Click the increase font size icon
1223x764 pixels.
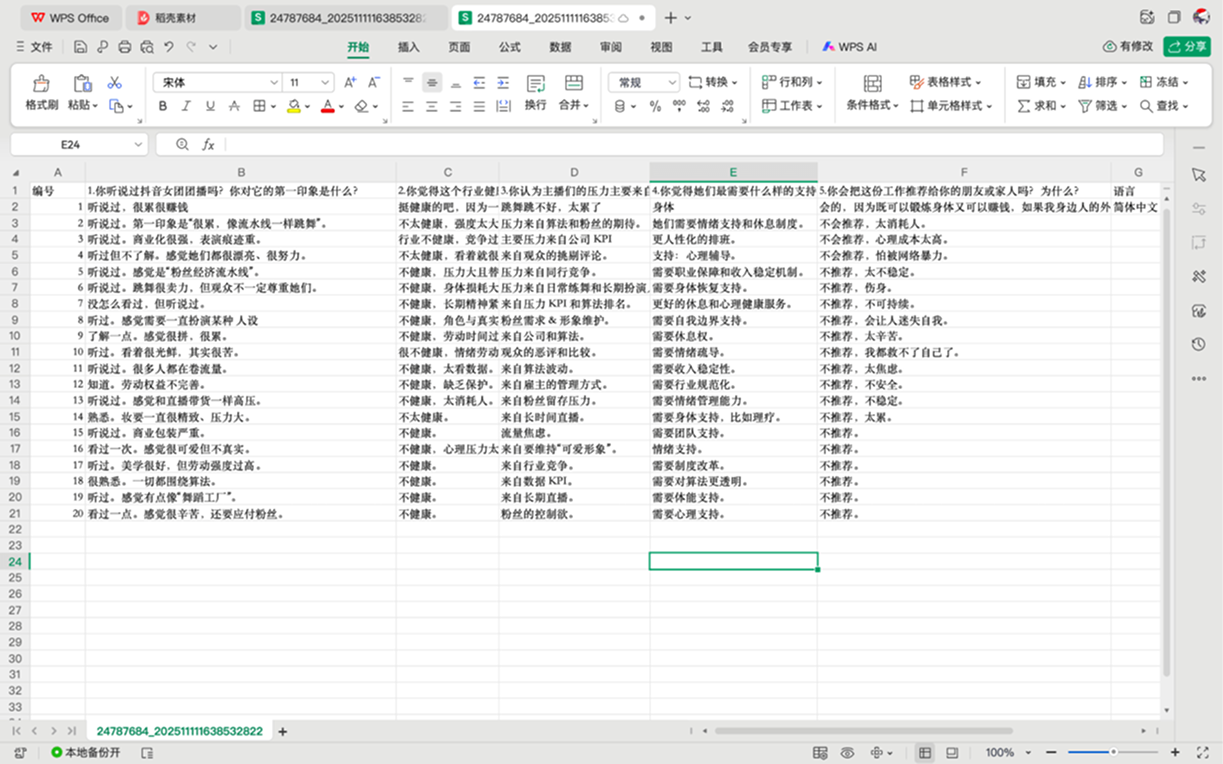pos(350,83)
